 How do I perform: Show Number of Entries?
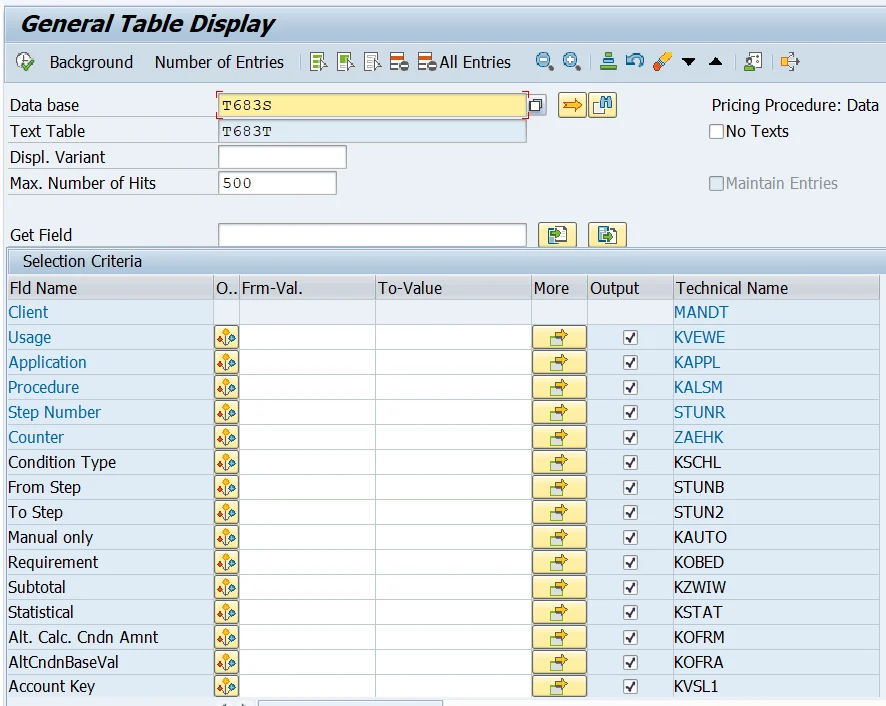pyautogui.click(x=219, y=62)
